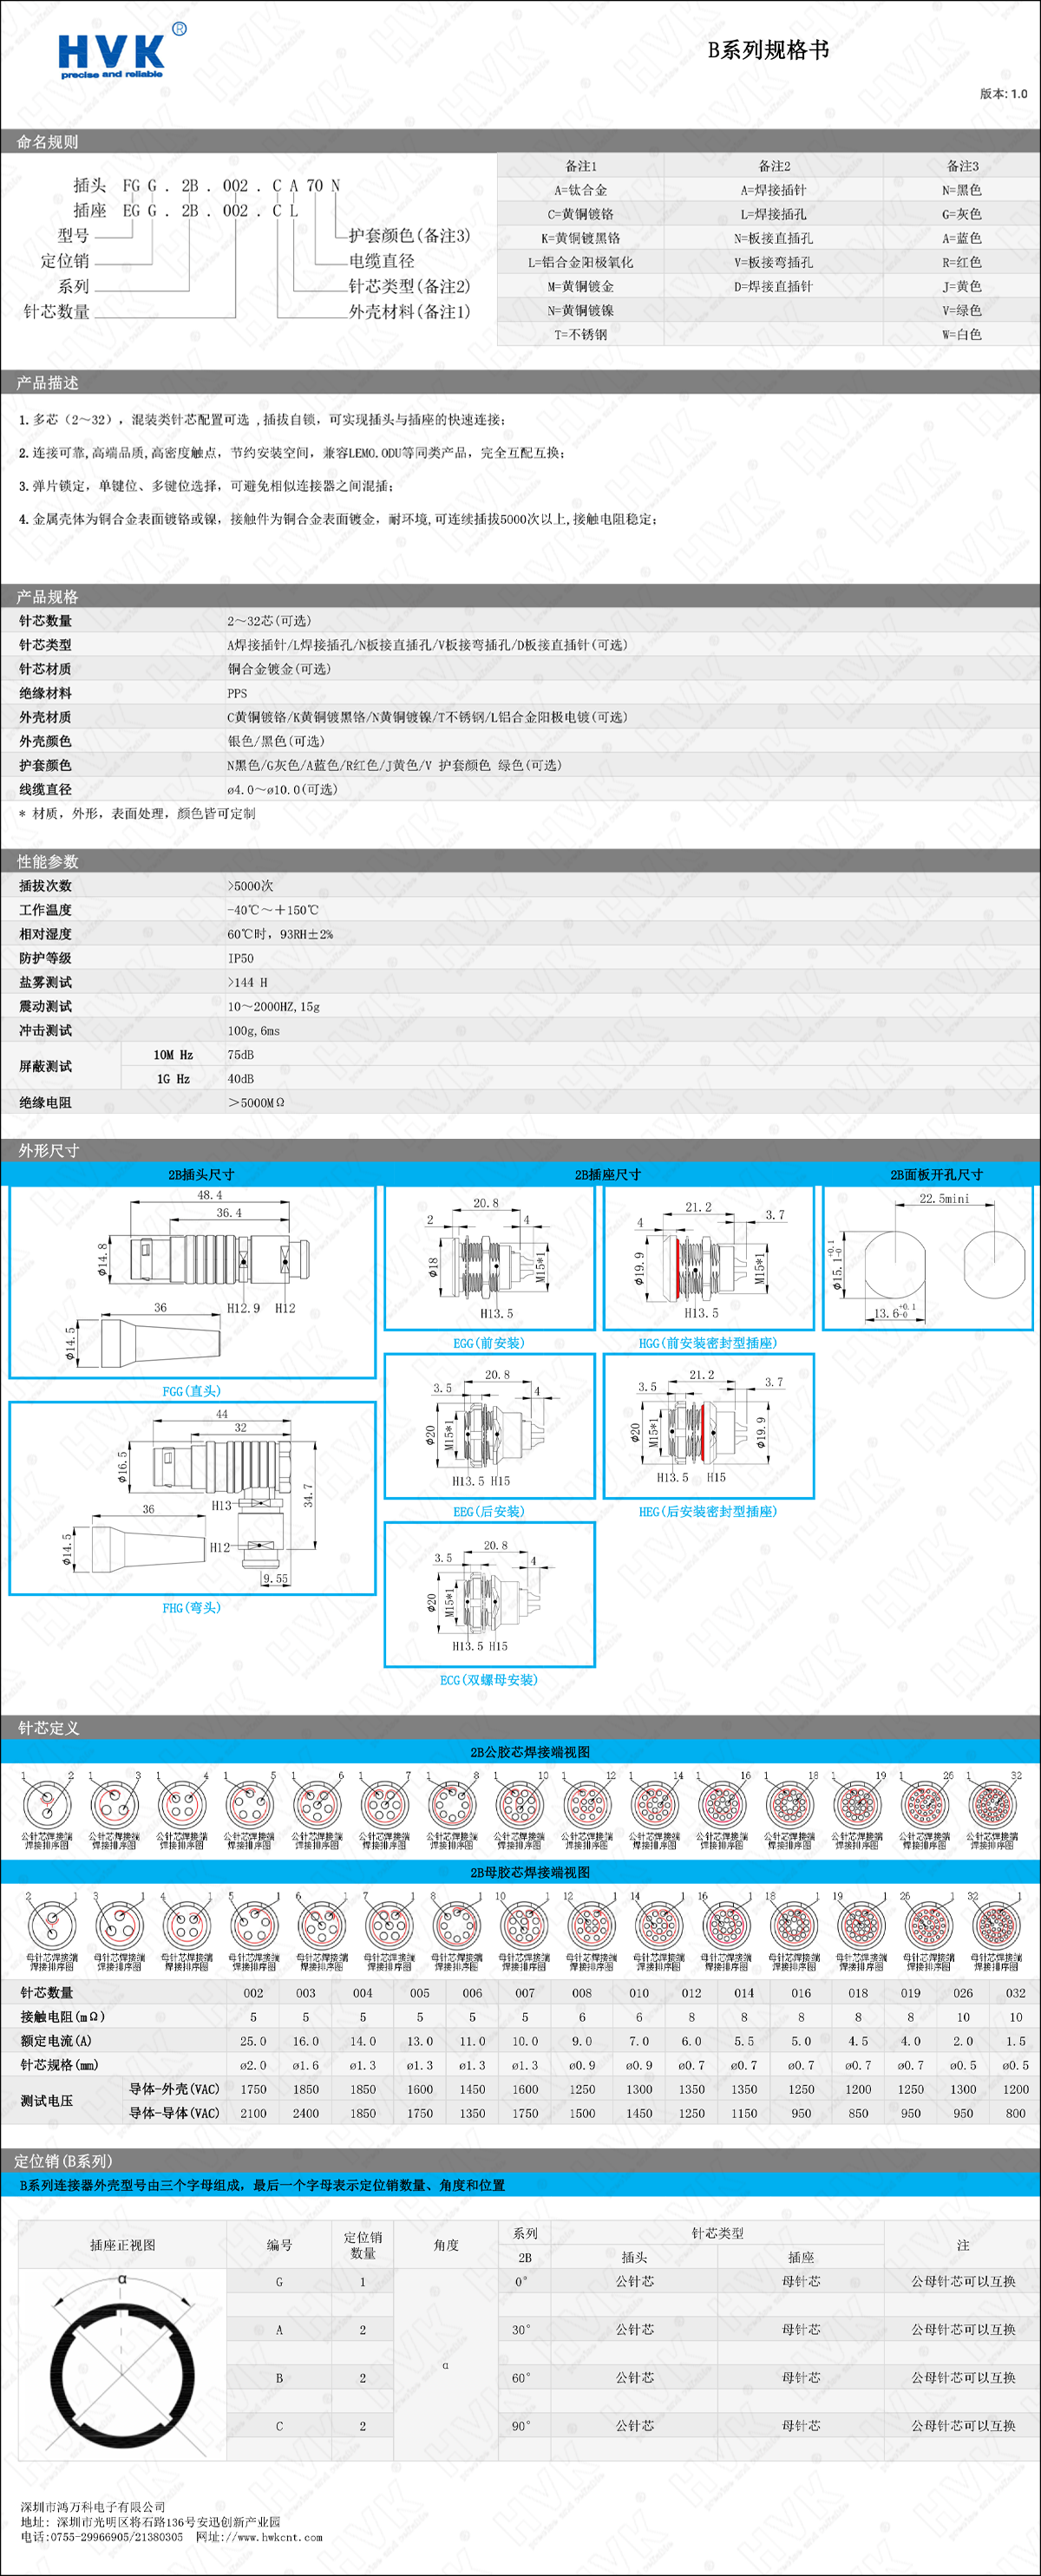1041x2576 pixels.
Task: Select the R=红色 cell in the 备注3 column
Action: point(961,262)
